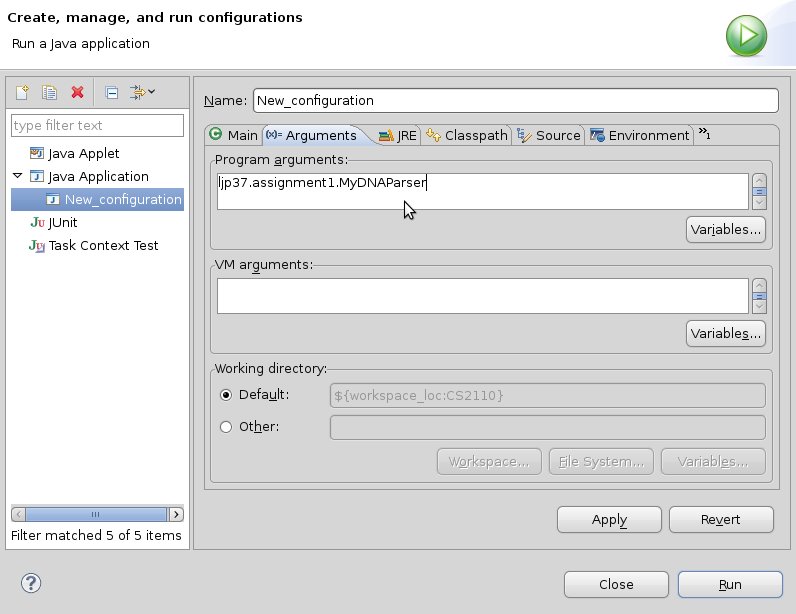Viewport: 796px width, 614px height.
Task: Select the Default working directory option
Action: coord(226,395)
